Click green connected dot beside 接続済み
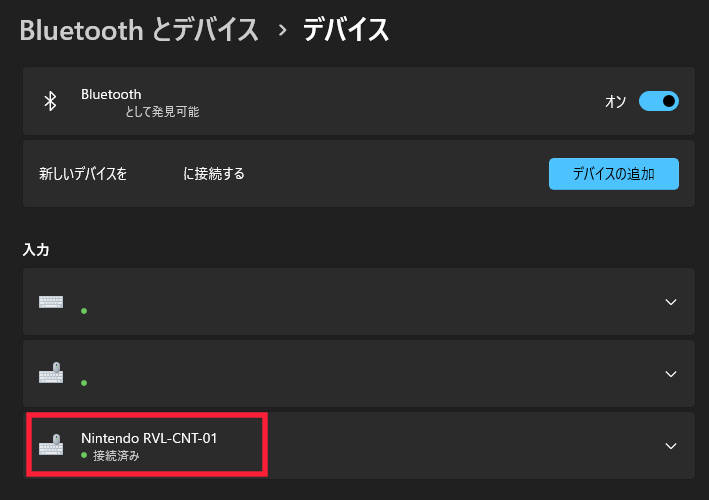The width and height of the screenshot is (709, 500). pos(84,455)
